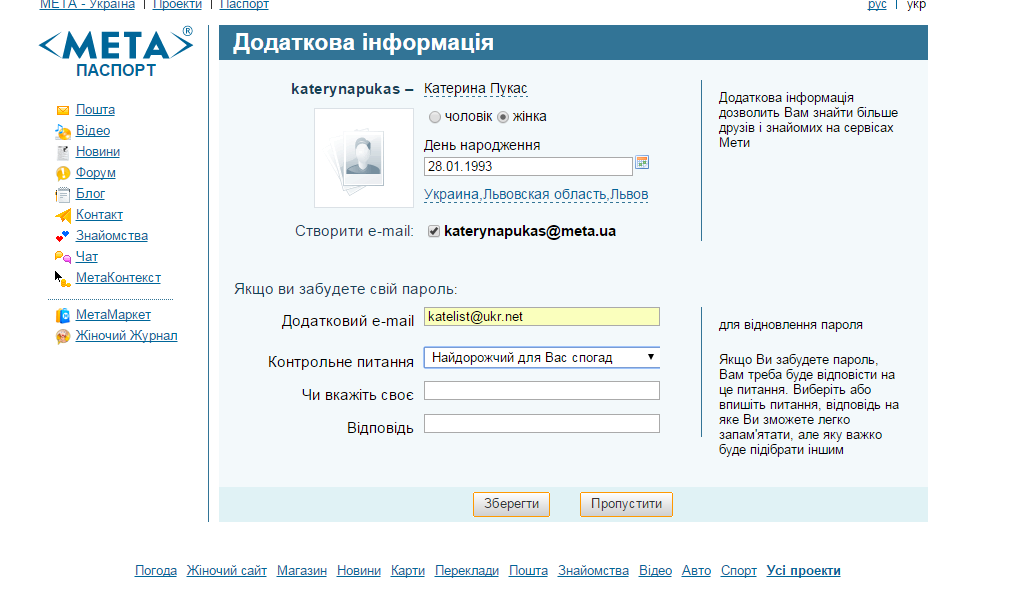Click the День народження date field
This screenshot has width=1019, height=597.
click(x=528, y=166)
